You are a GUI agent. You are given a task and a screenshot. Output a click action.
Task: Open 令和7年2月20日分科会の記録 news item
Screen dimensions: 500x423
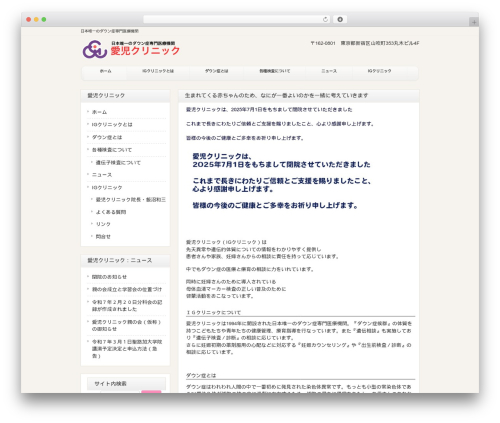(127, 306)
